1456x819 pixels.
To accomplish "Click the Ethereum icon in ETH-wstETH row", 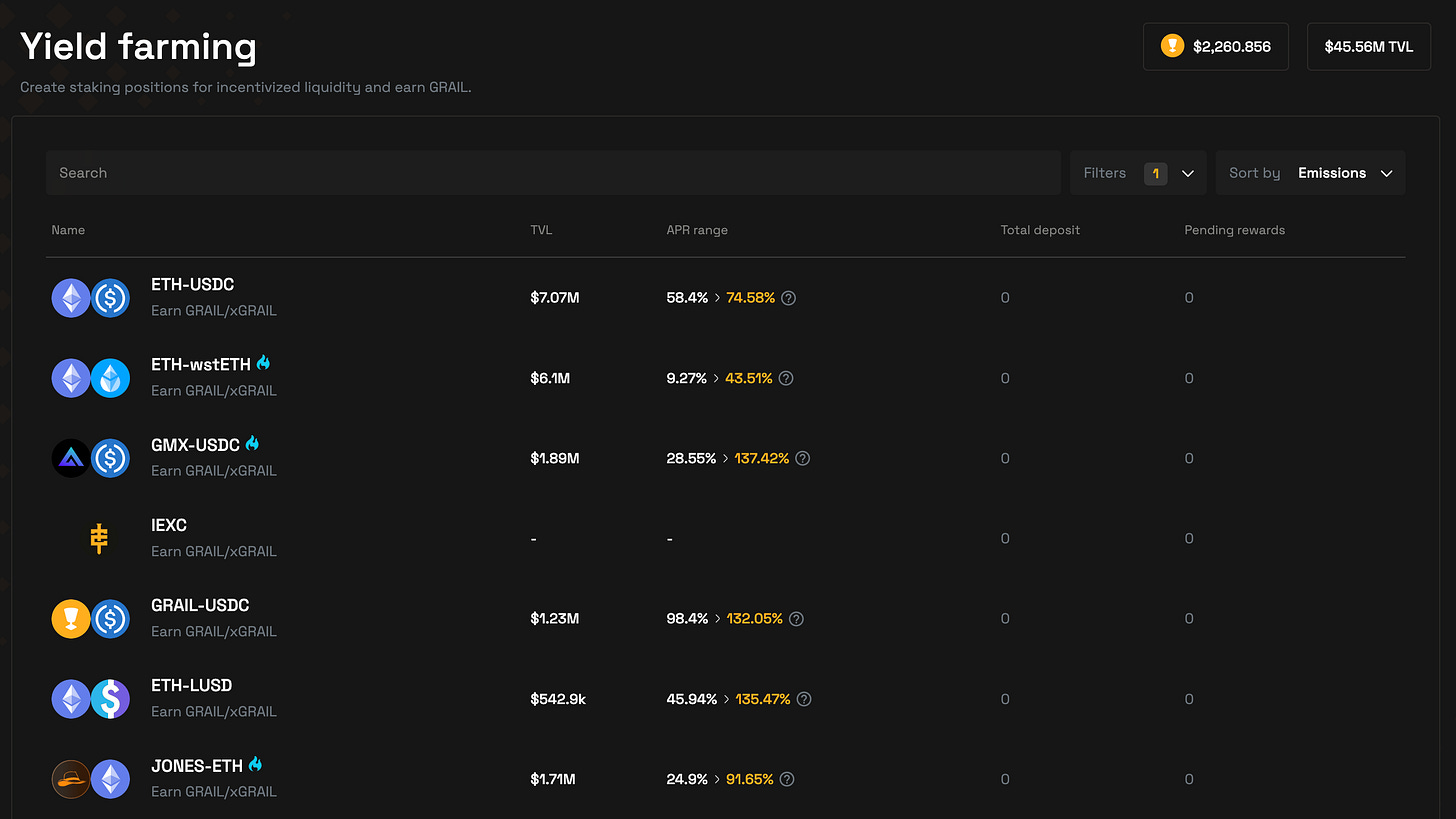I will click(x=71, y=378).
